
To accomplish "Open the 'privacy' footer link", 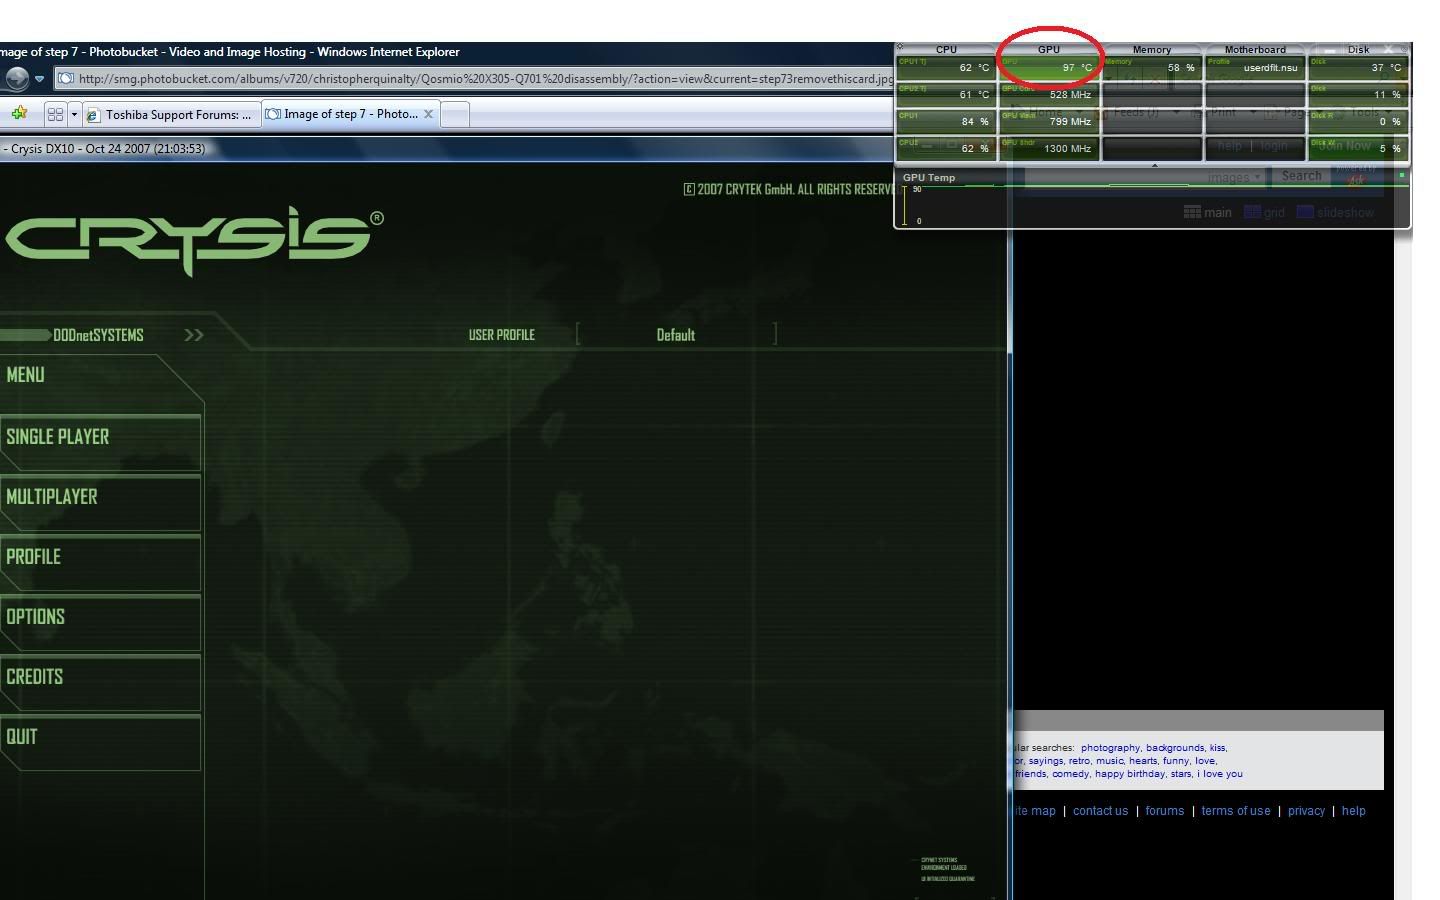I will pyautogui.click(x=1306, y=811).
